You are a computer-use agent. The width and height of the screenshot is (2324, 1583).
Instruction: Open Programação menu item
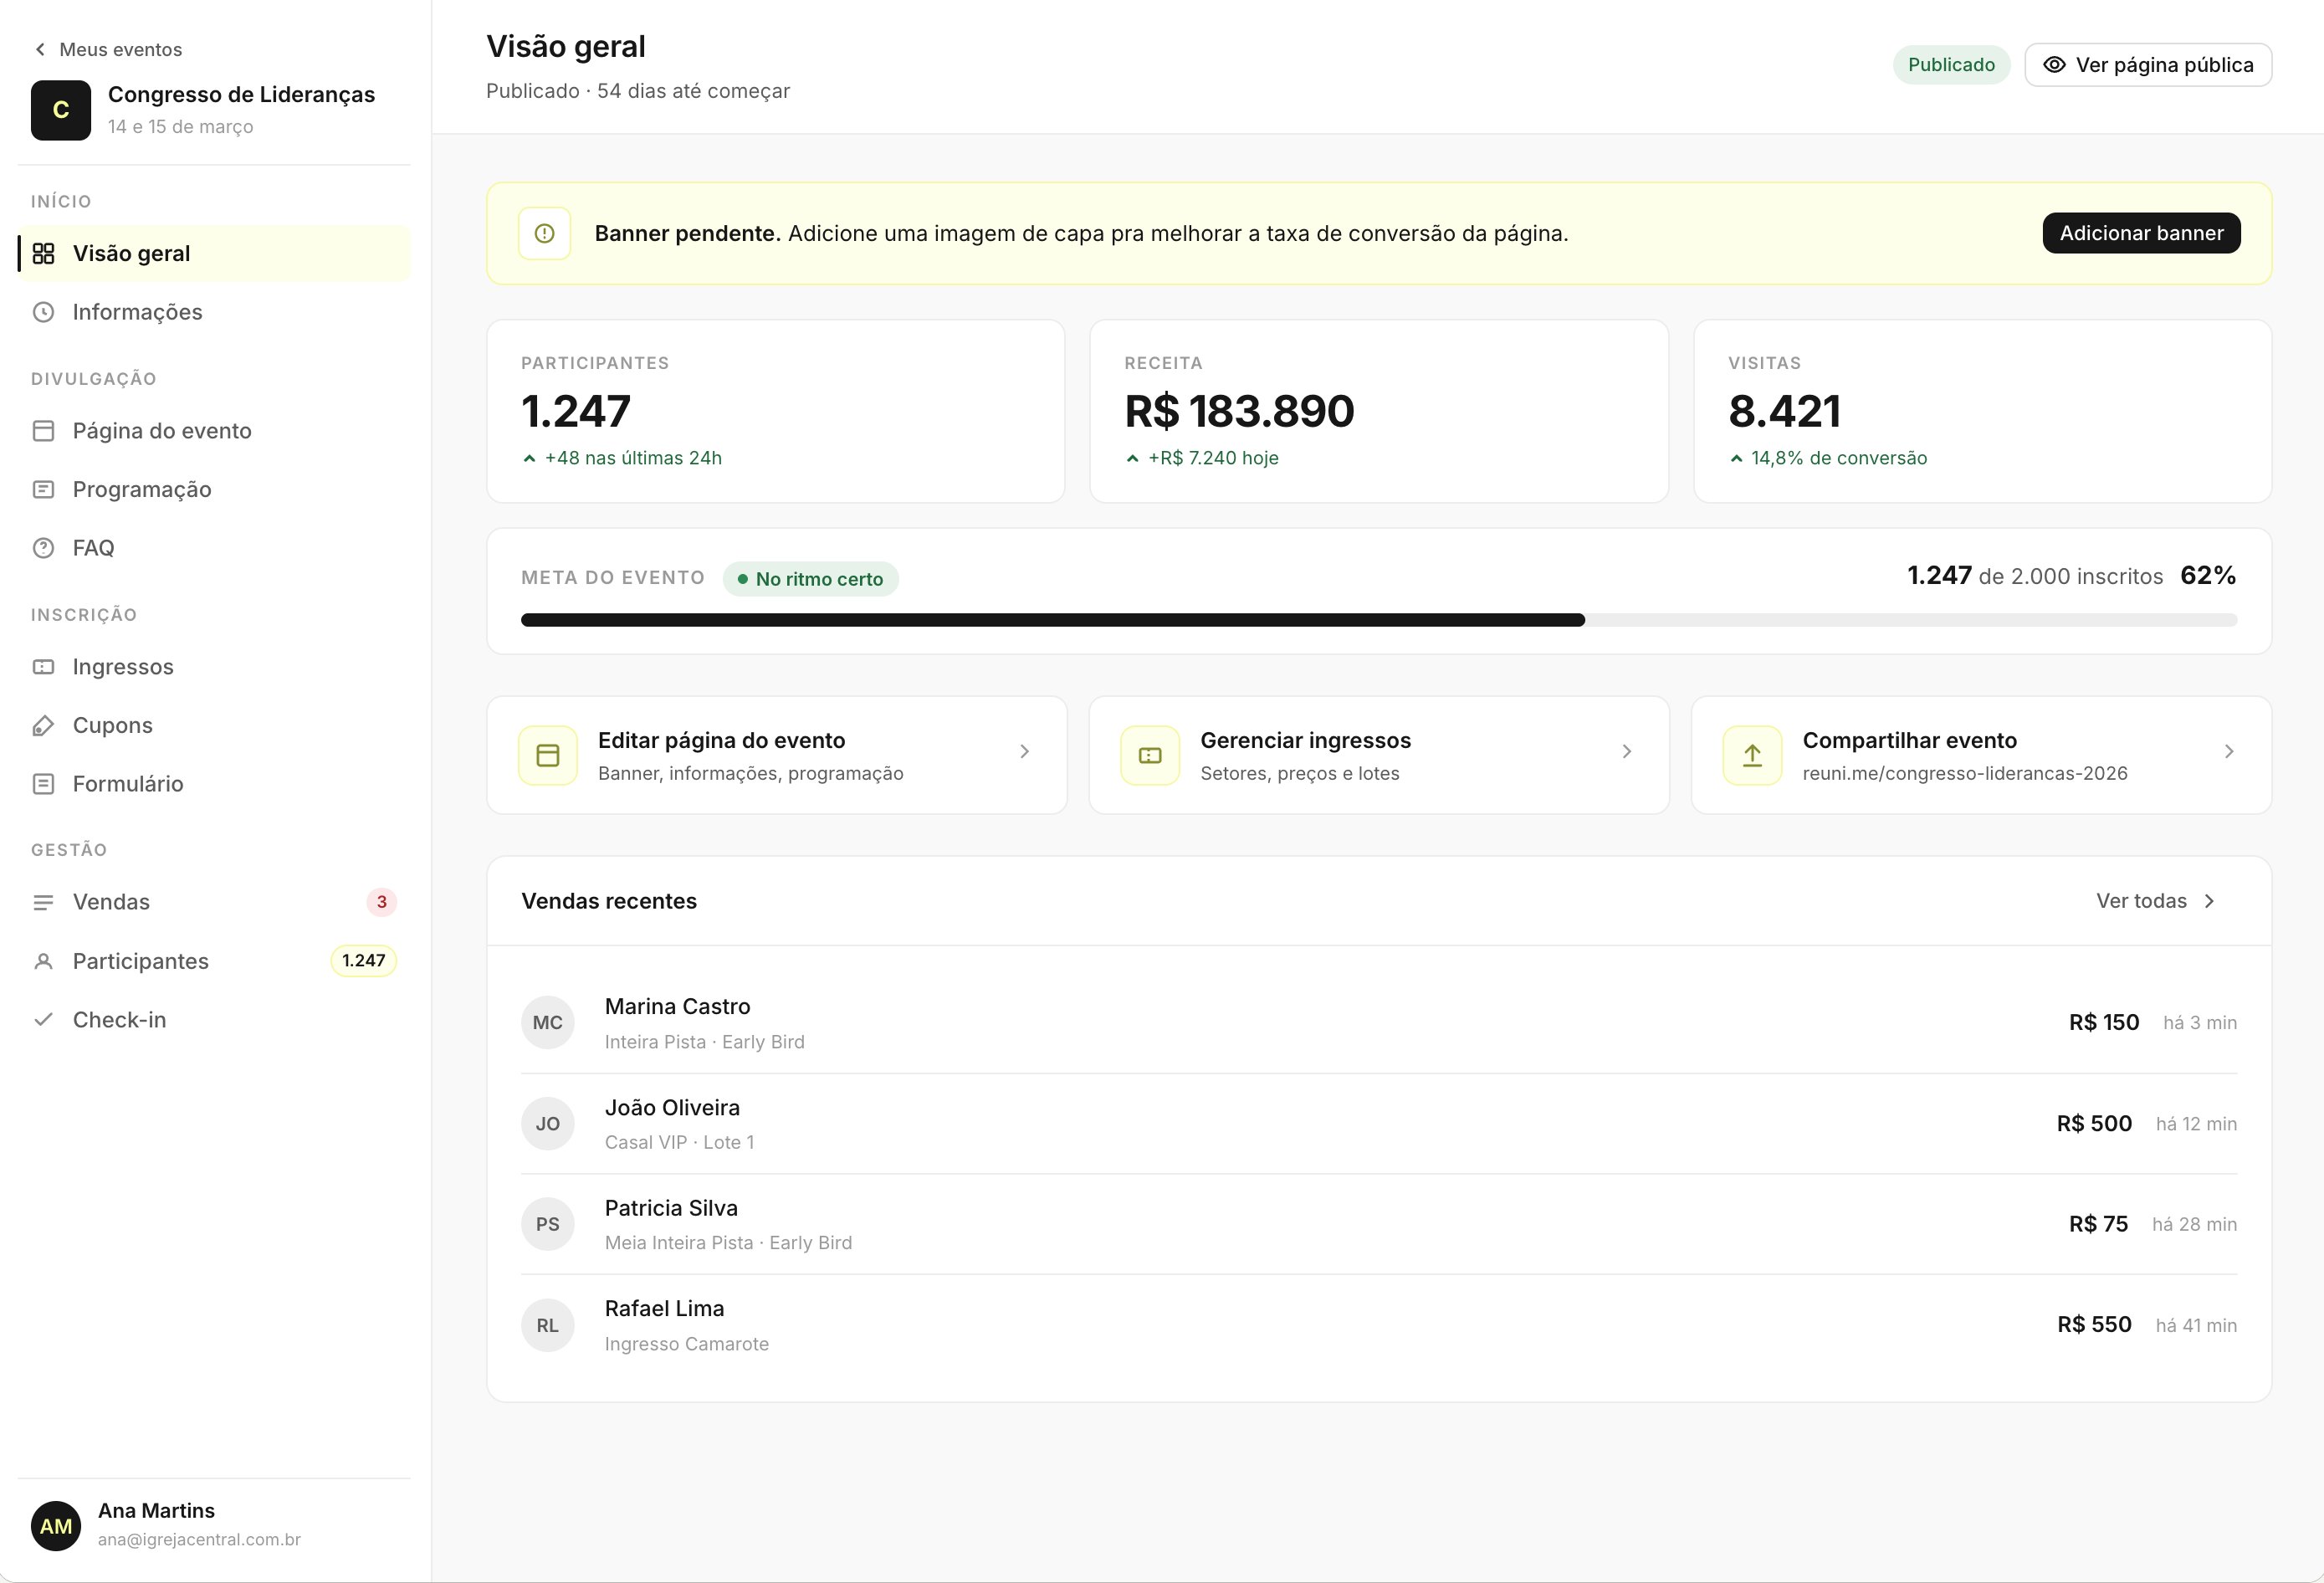[214, 490]
